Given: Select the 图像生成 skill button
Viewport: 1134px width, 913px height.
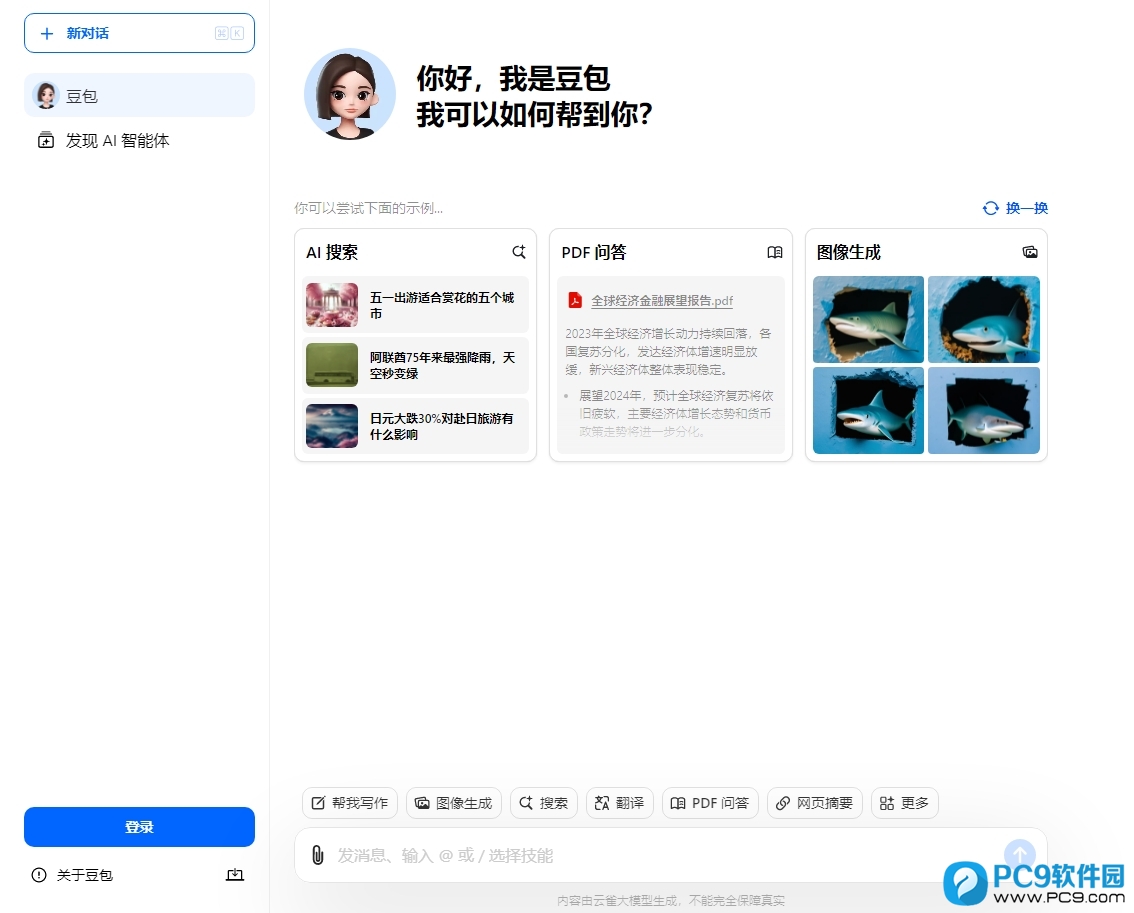Looking at the screenshot, I should 453,803.
